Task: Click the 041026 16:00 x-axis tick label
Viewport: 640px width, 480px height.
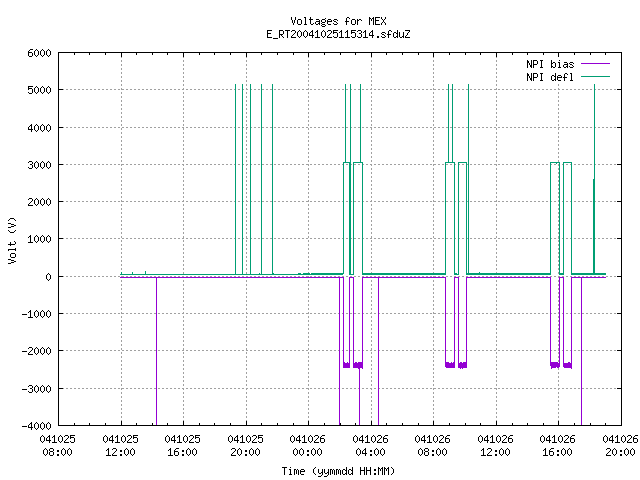Action: pos(557,445)
